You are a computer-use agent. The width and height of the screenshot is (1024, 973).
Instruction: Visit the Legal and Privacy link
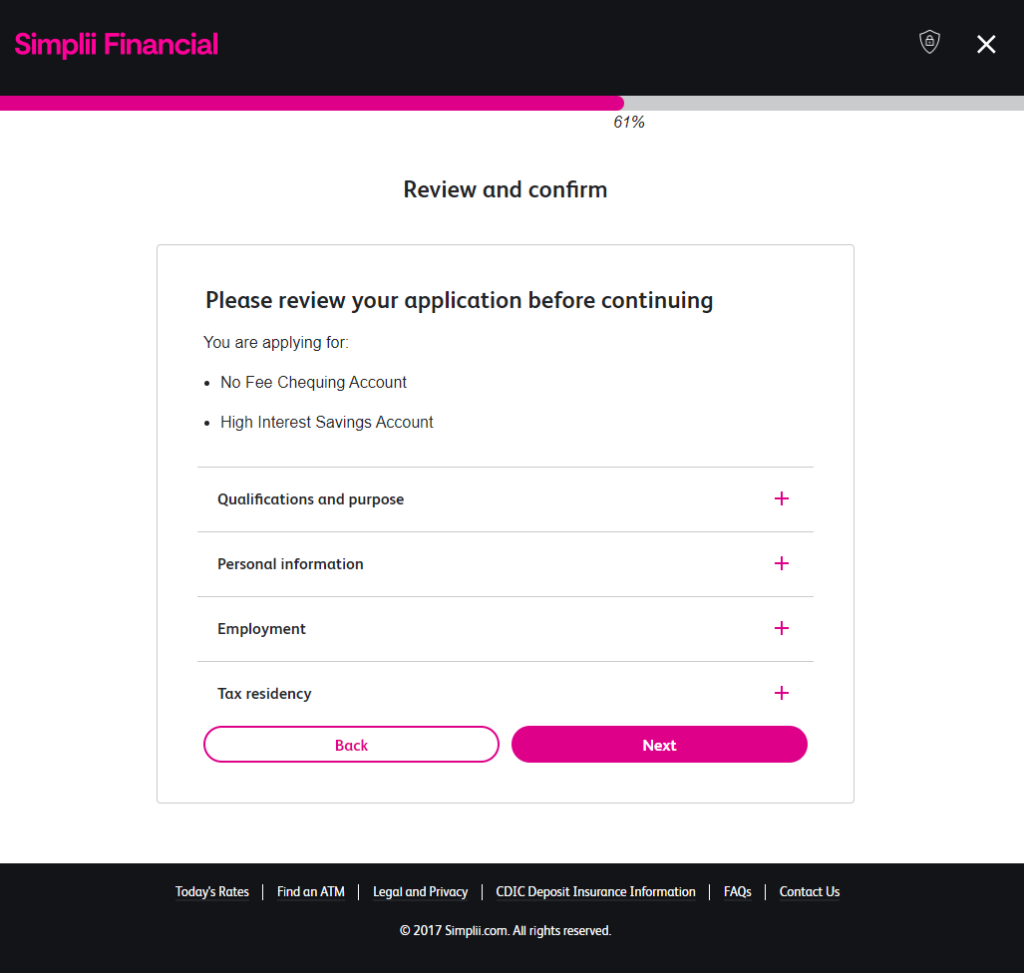click(x=420, y=892)
